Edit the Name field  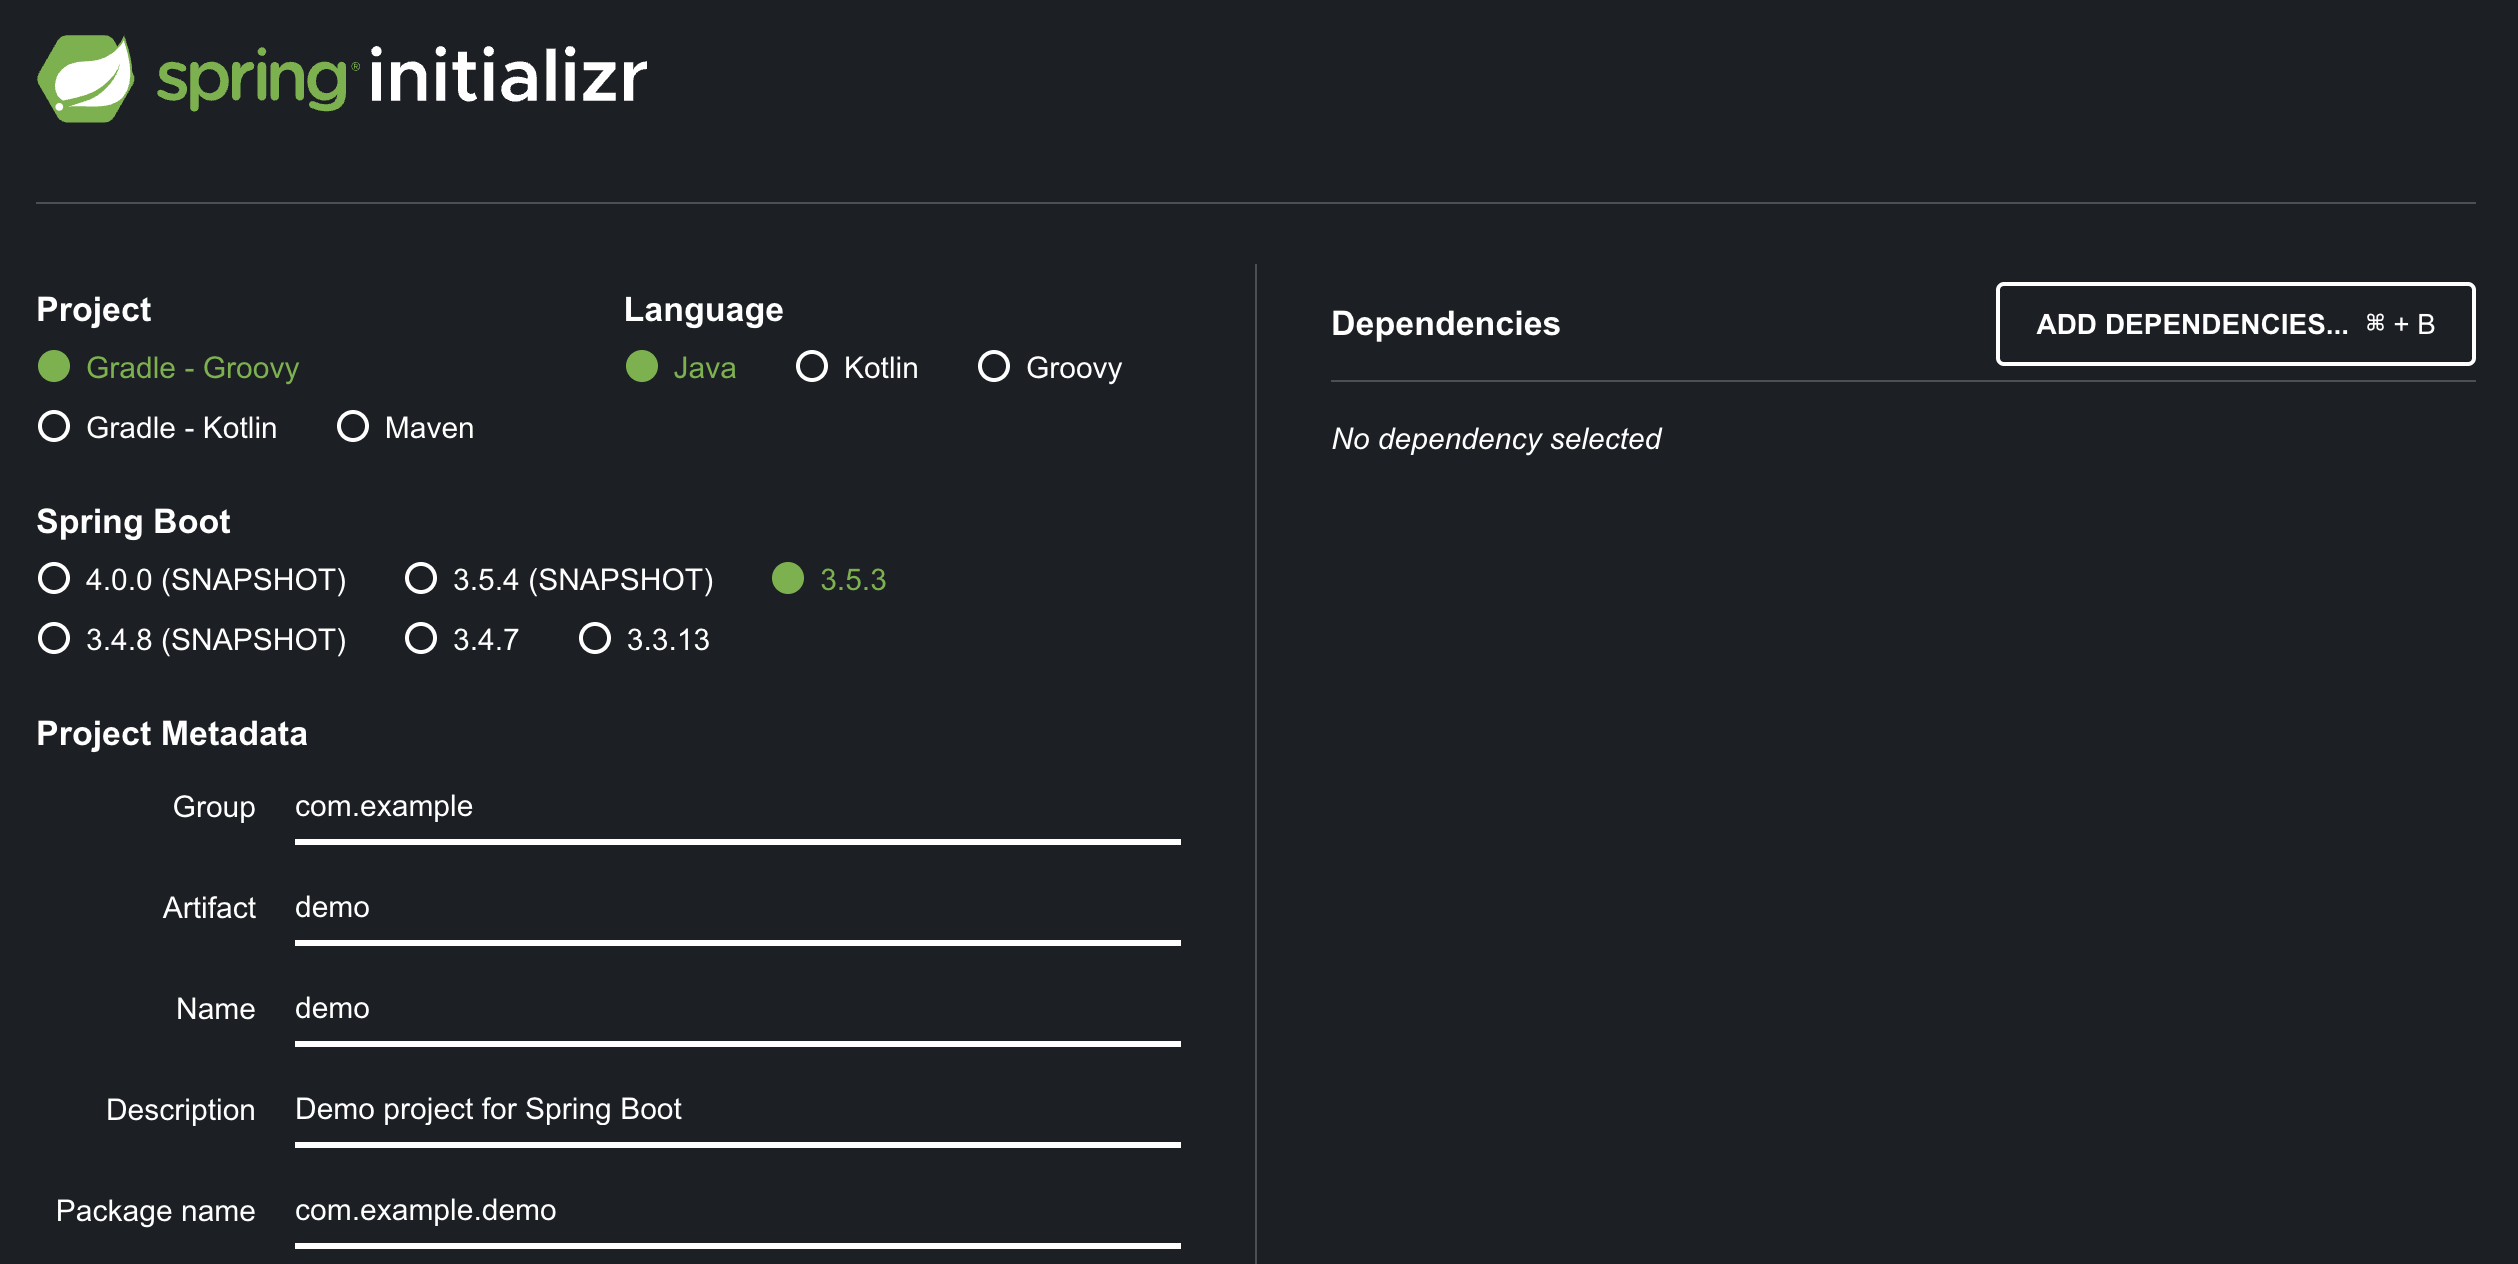click(x=736, y=1009)
